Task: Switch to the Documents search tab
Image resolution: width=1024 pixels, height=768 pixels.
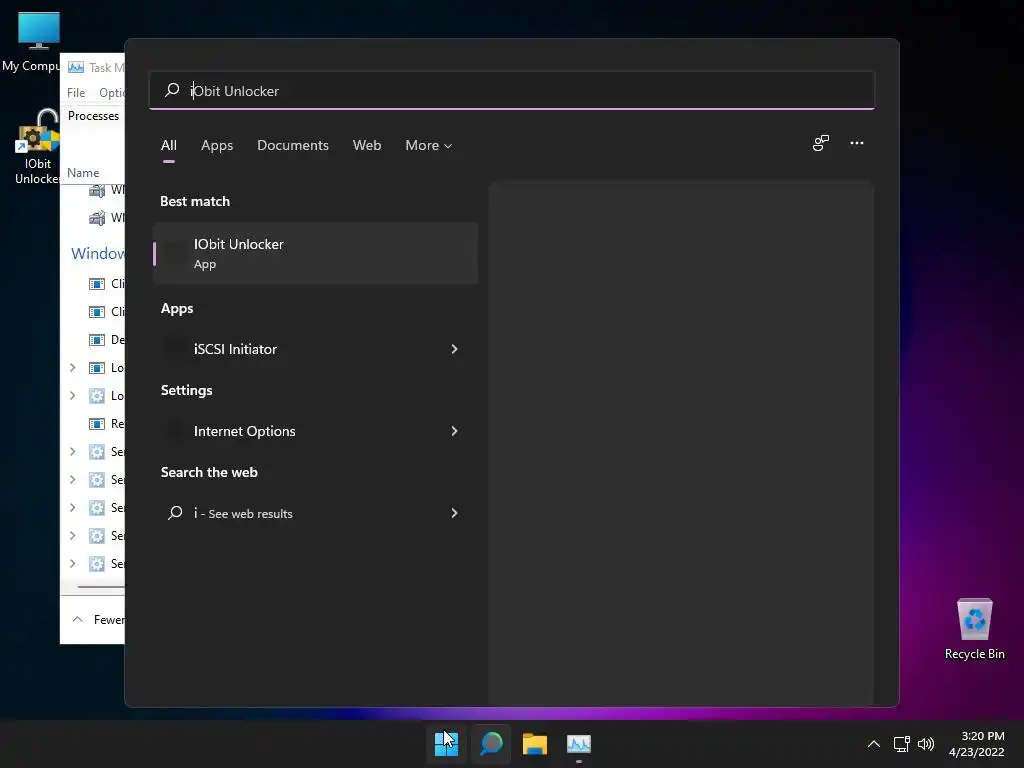Action: (293, 145)
